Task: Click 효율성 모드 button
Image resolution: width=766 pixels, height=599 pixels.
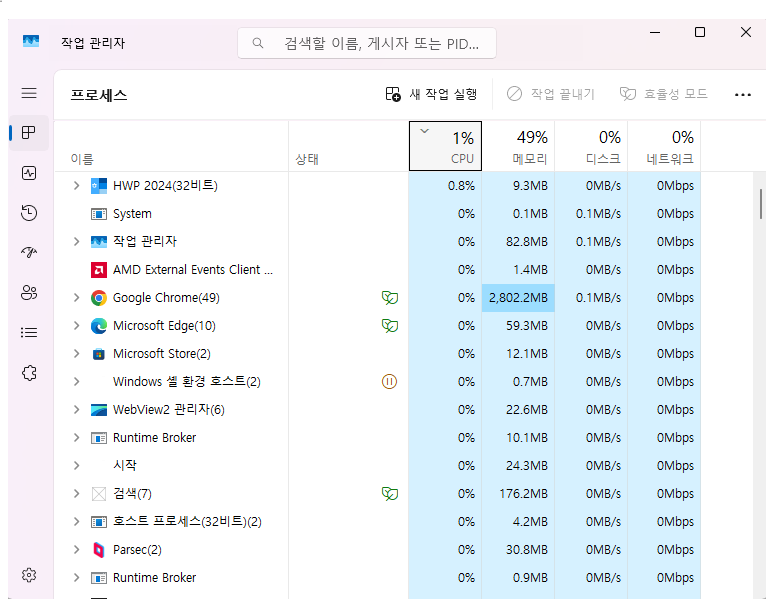Action: click(664, 94)
